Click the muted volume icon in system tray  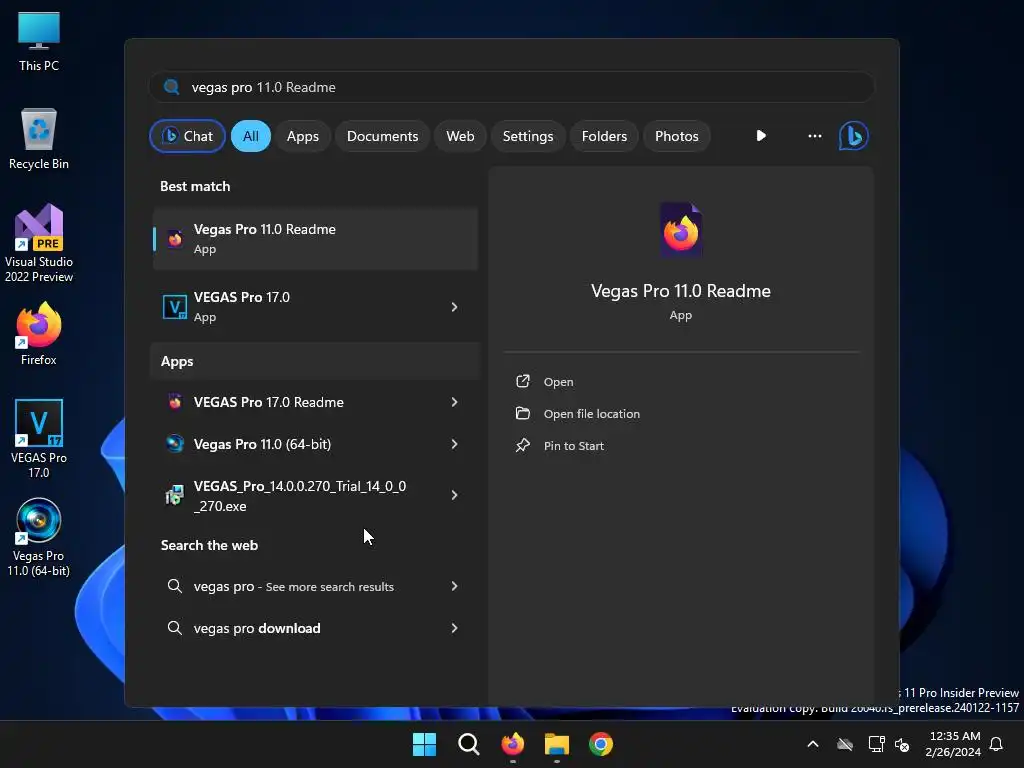pyautogui.click(x=903, y=744)
